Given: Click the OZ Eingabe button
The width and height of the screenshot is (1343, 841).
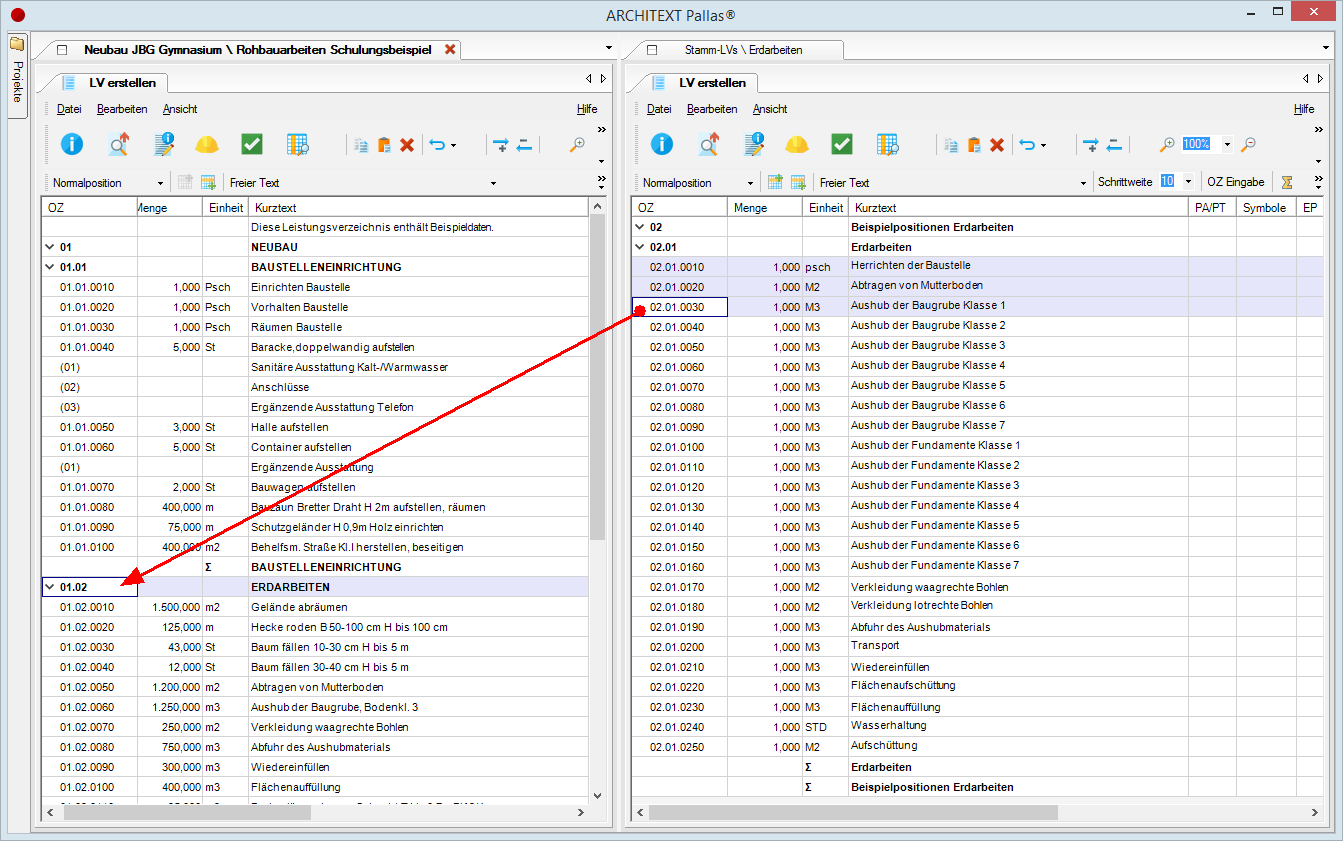Looking at the screenshot, I should 1235,183.
